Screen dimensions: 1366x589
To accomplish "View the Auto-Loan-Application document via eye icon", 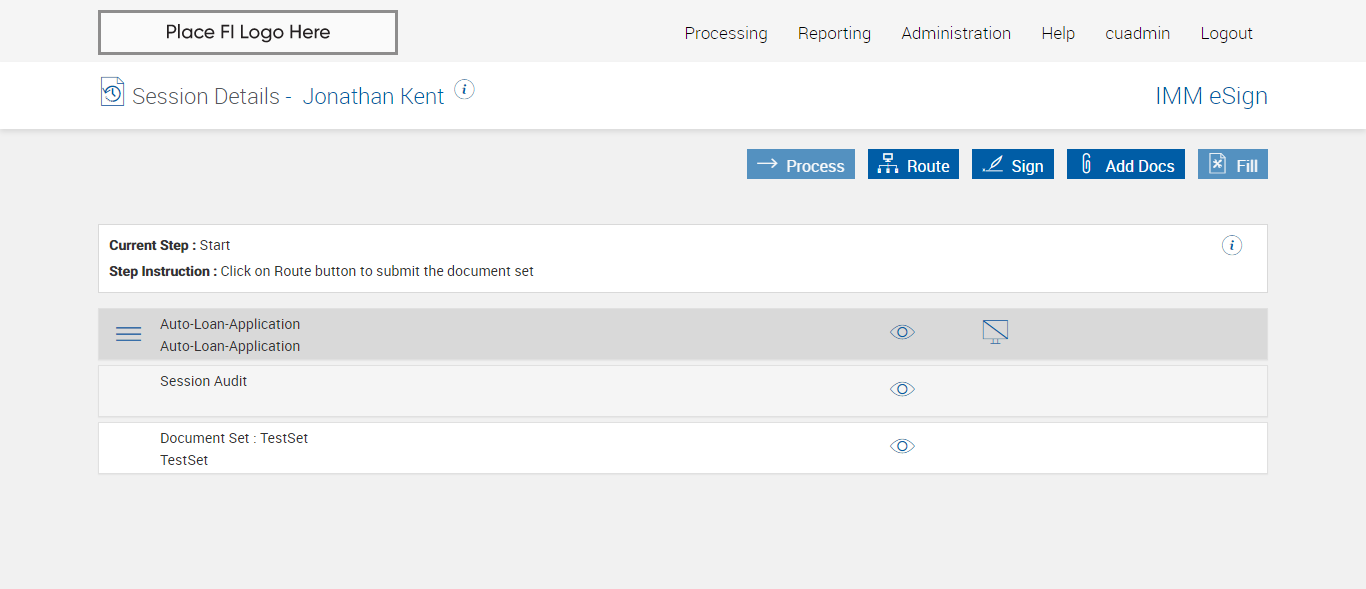I will coord(902,332).
